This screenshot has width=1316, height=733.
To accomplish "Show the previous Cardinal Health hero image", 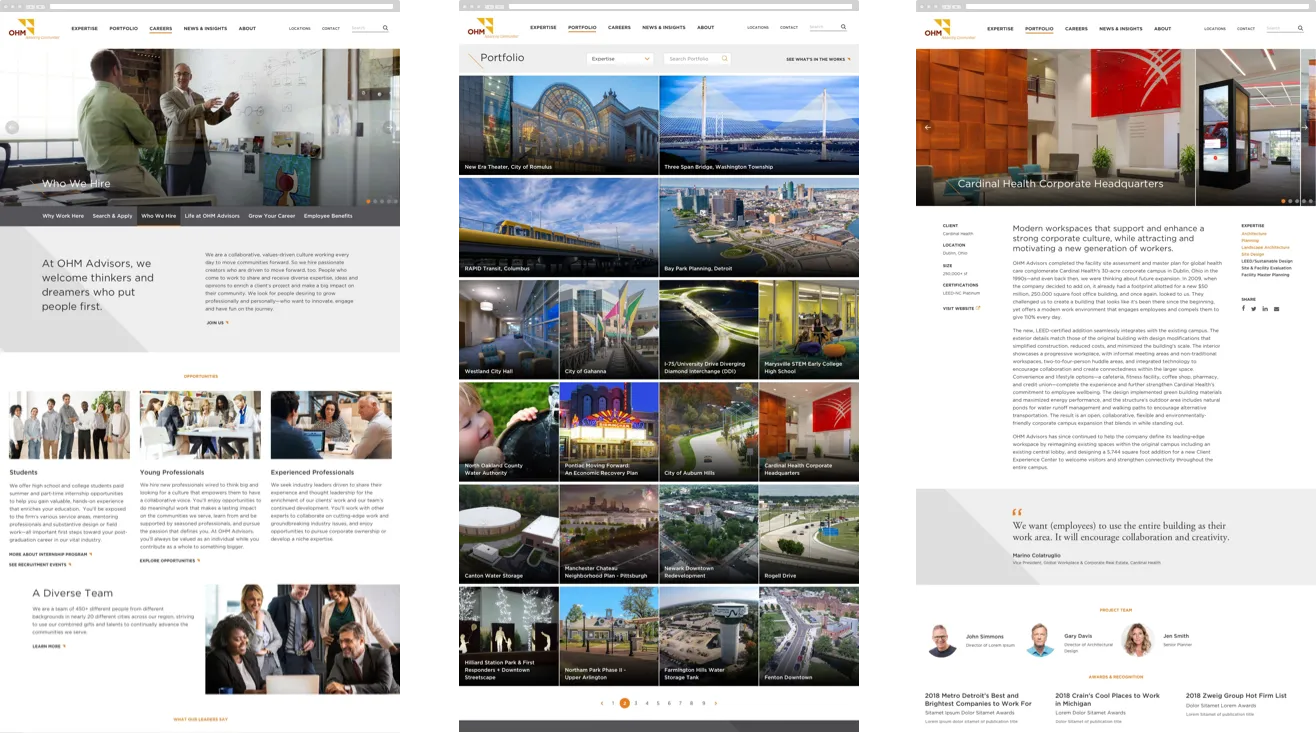I will [928, 127].
